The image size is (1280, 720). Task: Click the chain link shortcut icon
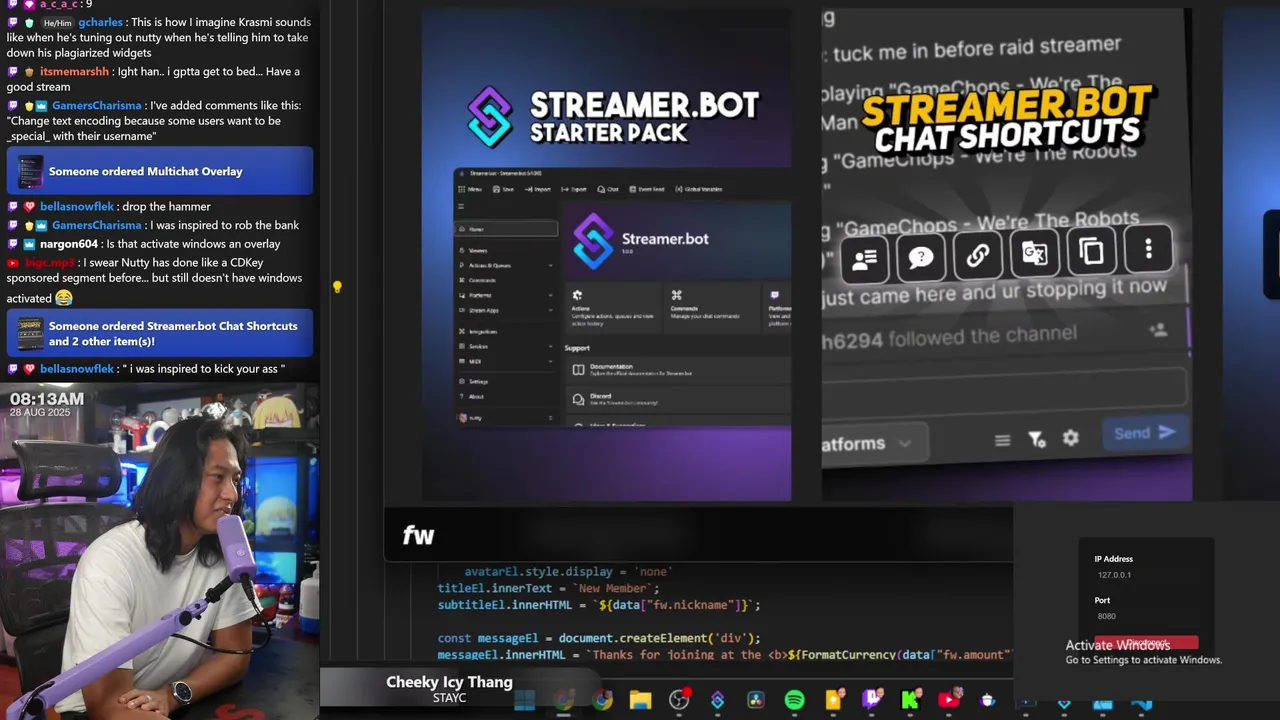click(977, 256)
